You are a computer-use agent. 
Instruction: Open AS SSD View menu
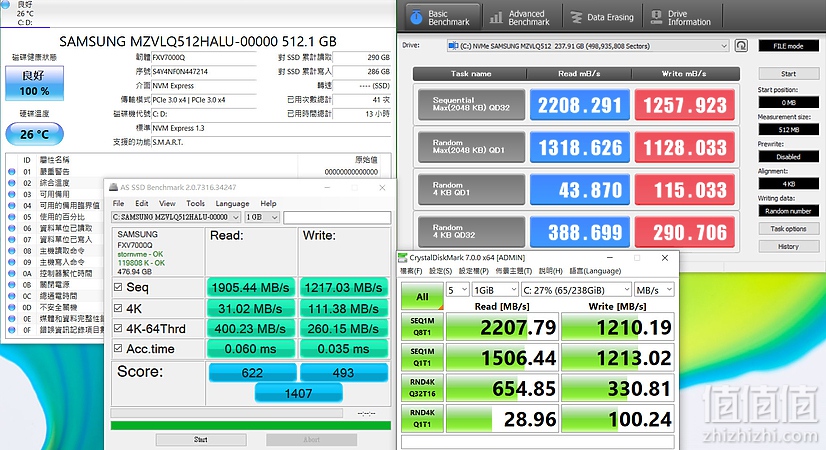pyautogui.click(x=167, y=203)
